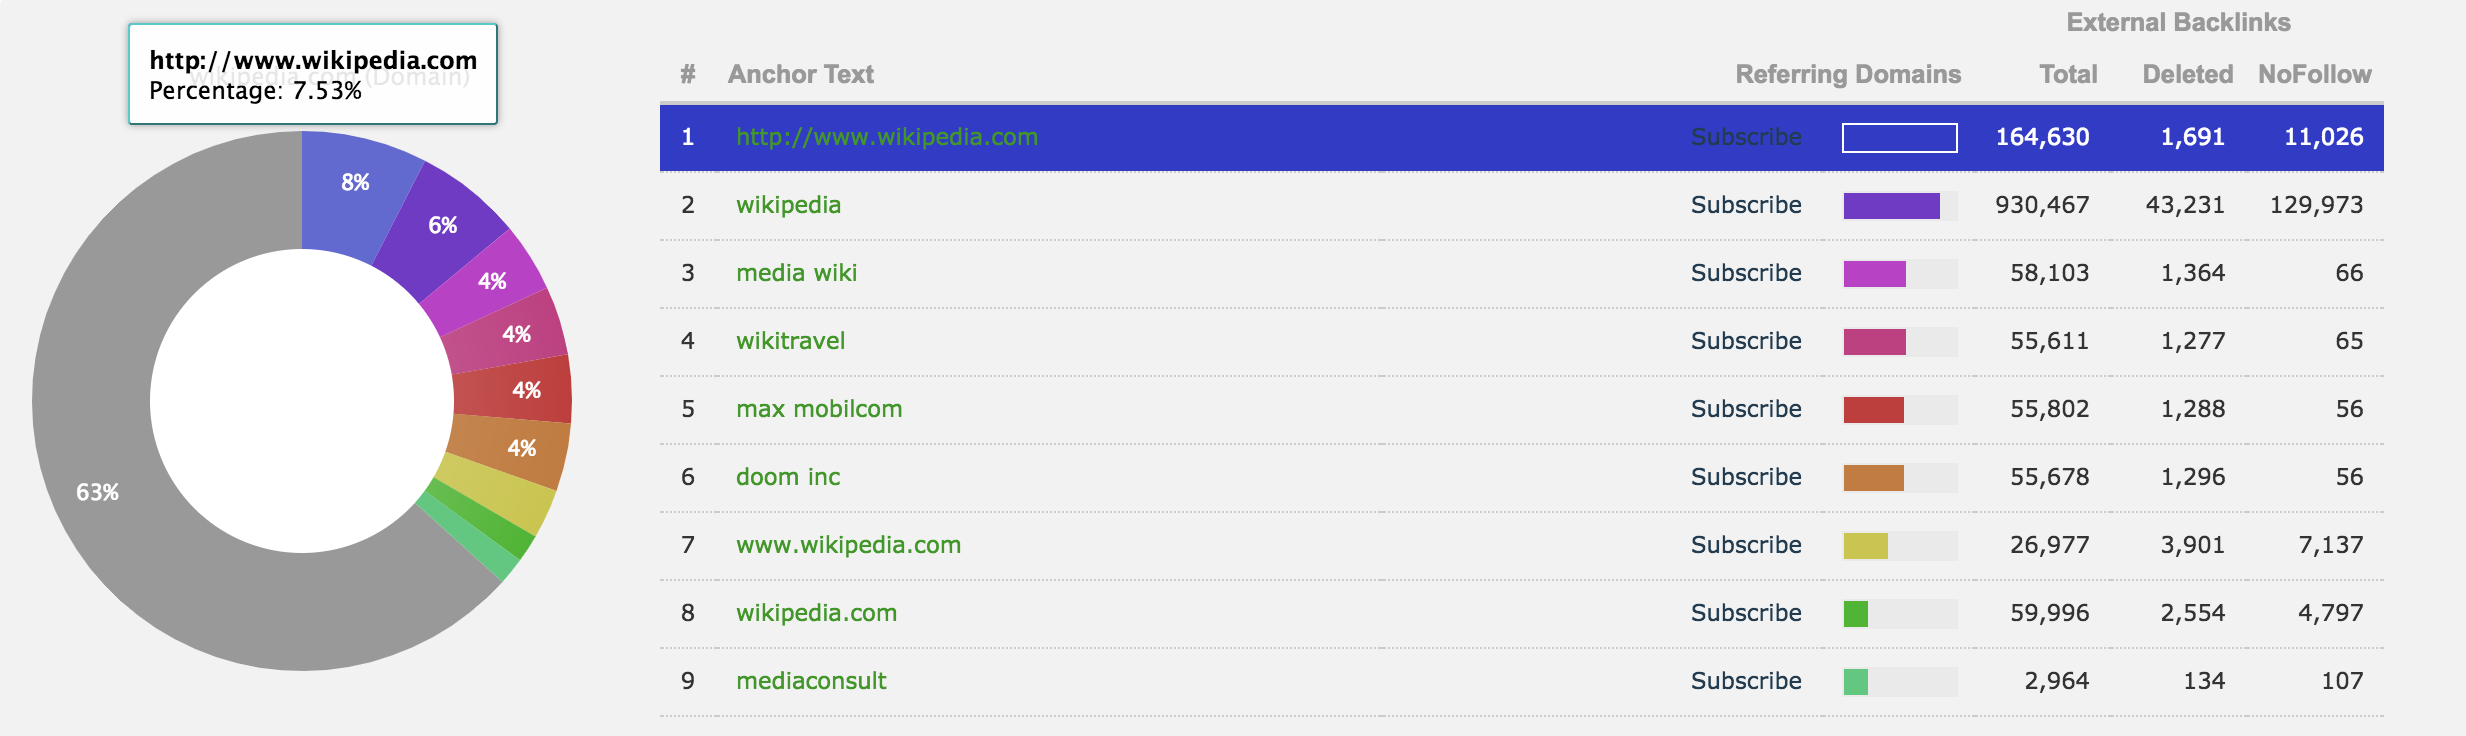Click the max mobilcom anchor link

pyautogui.click(x=818, y=409)
